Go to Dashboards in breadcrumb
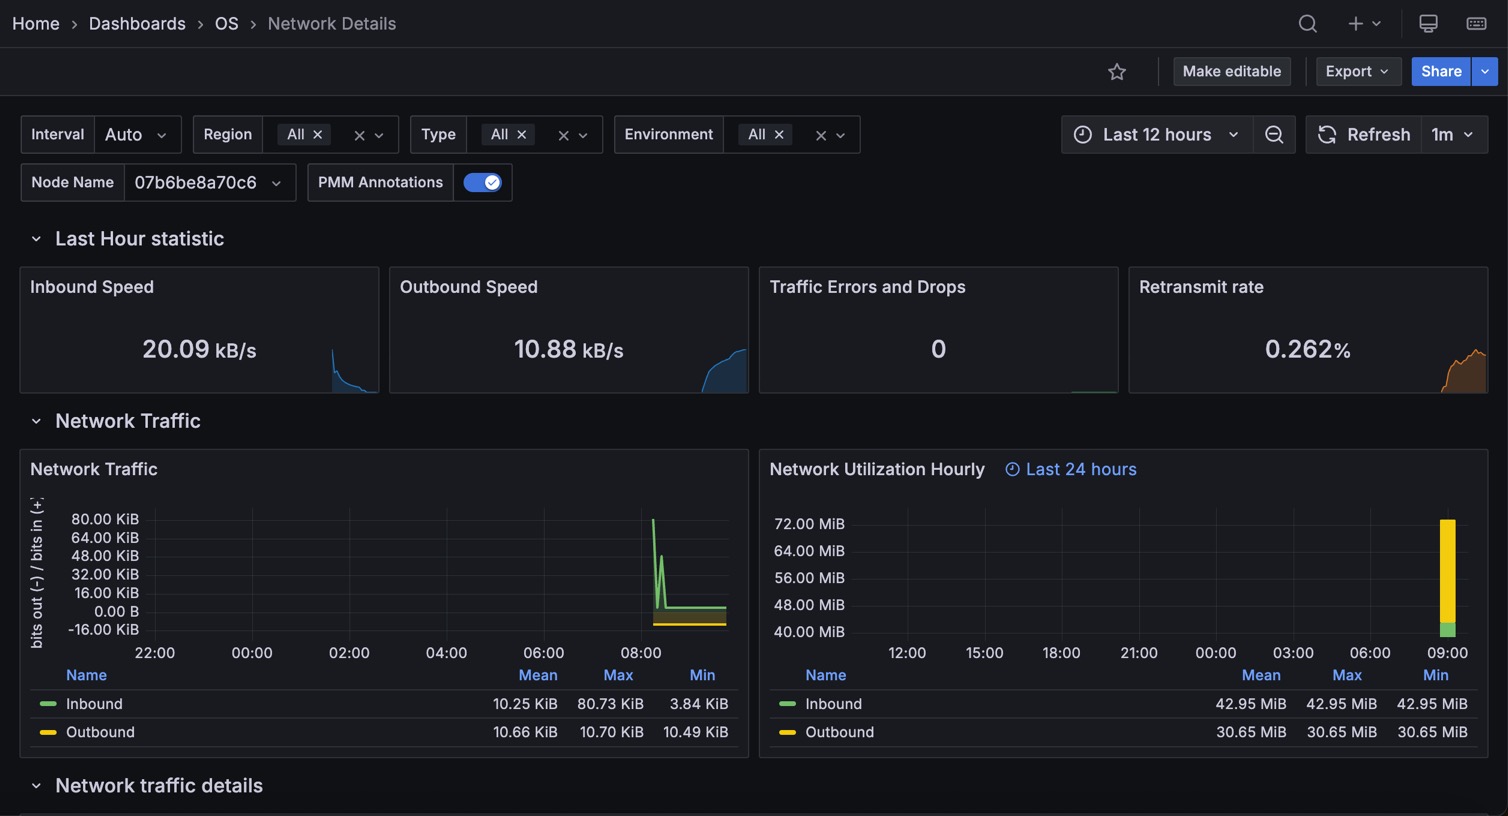 pyautogui.click(x=137, y=23)
